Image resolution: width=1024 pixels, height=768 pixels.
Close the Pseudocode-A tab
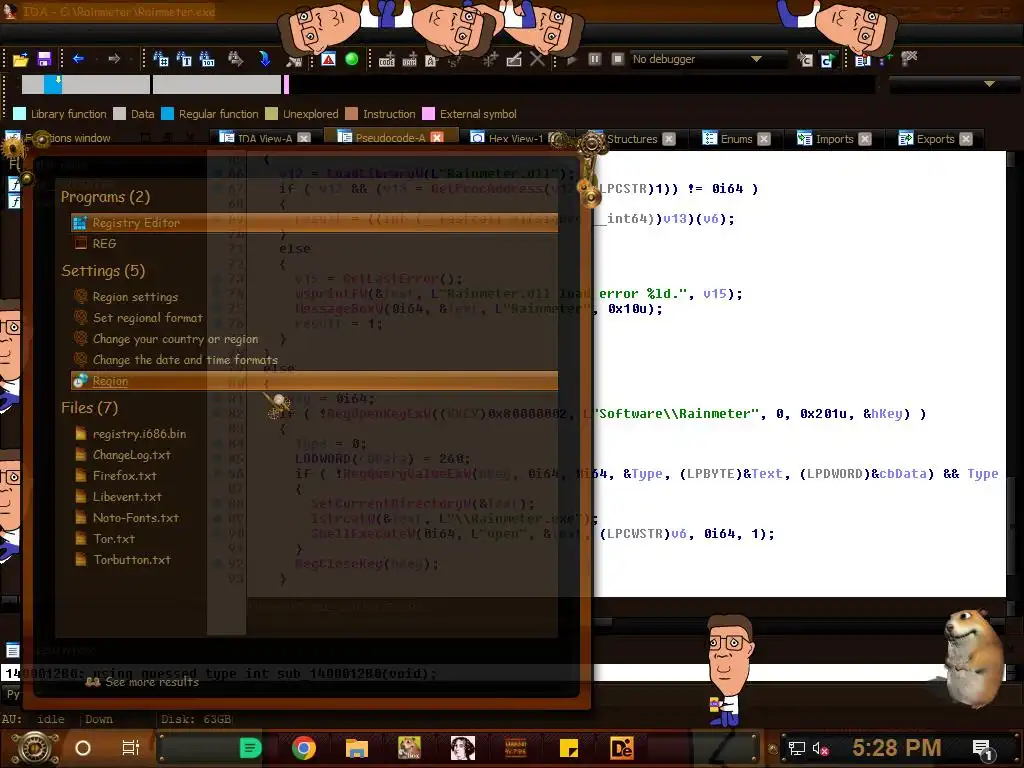tap(437, 137)
